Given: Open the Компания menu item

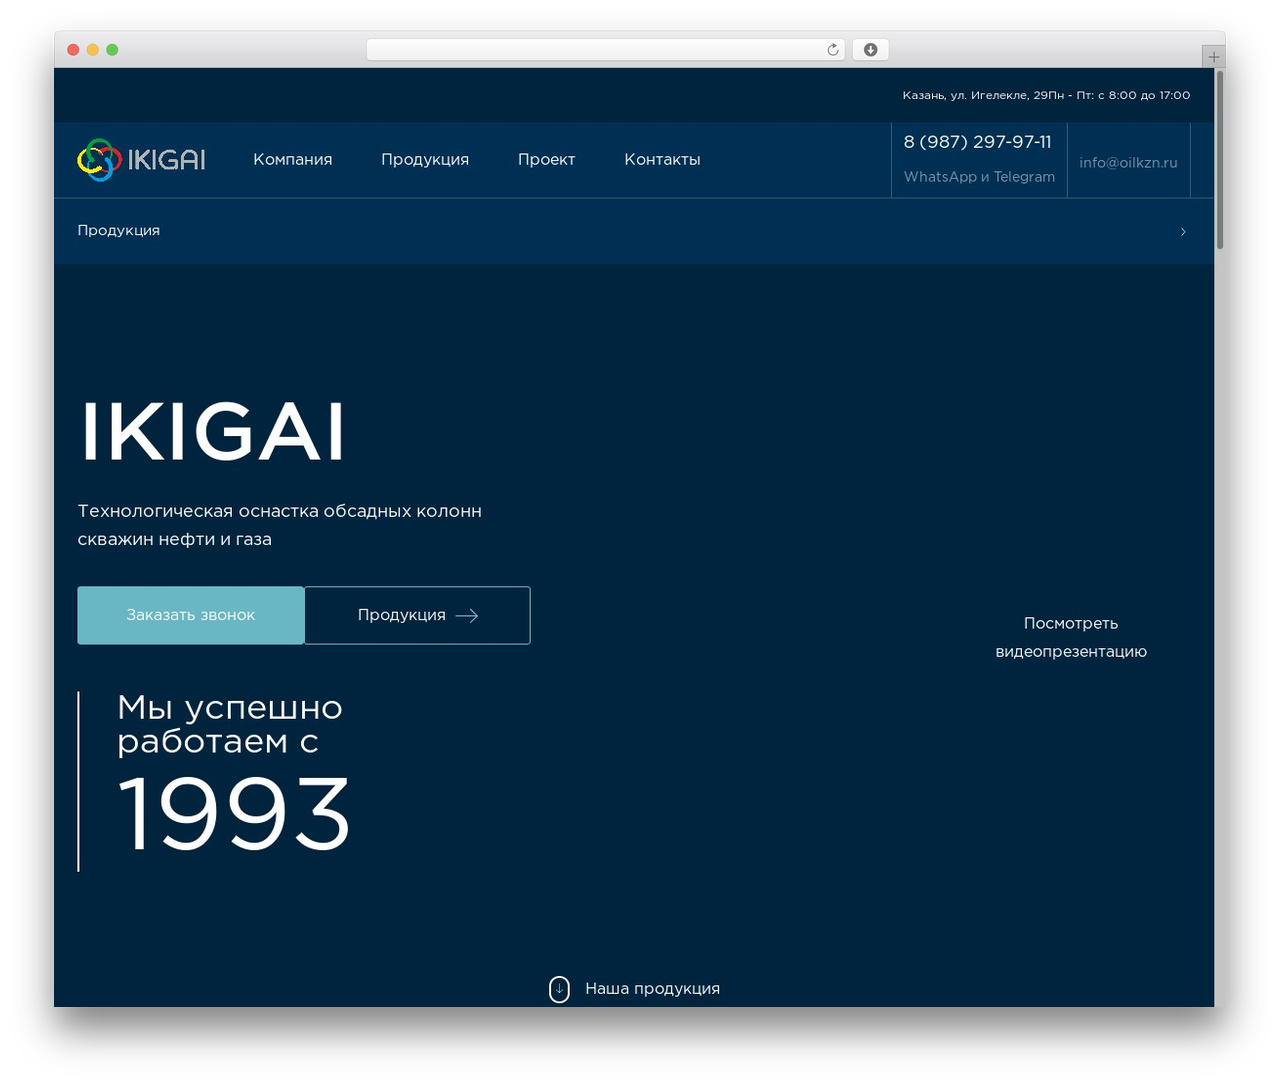Looking at the screenshot, I should click(293, 159).
